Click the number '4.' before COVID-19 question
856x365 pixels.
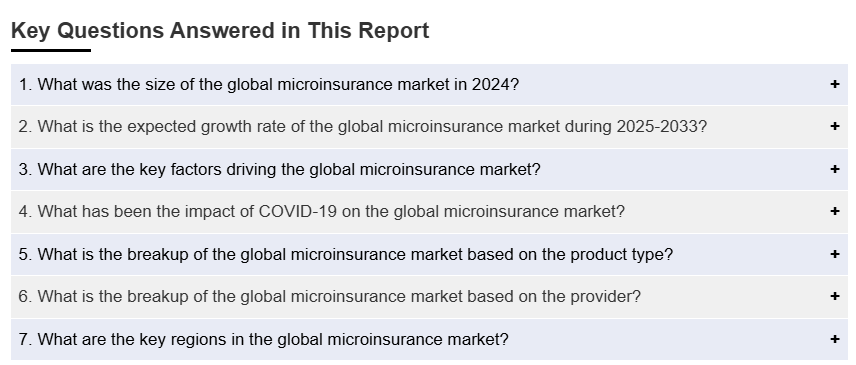pos(26,212)
